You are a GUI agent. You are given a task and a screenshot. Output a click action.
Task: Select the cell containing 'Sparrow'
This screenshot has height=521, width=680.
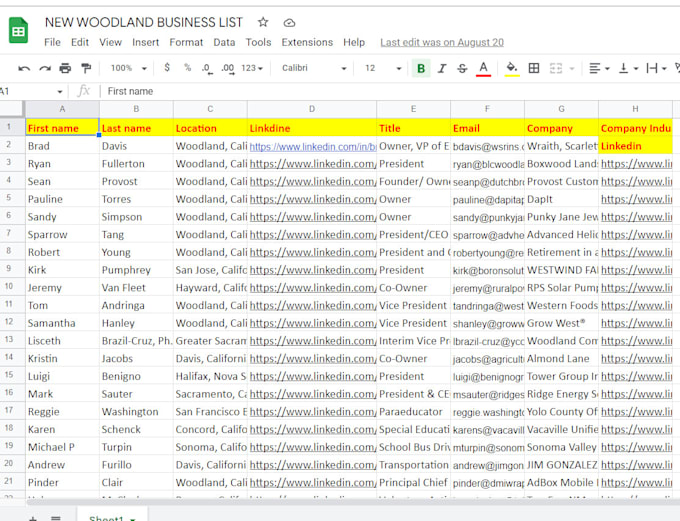tap(62, 235)
